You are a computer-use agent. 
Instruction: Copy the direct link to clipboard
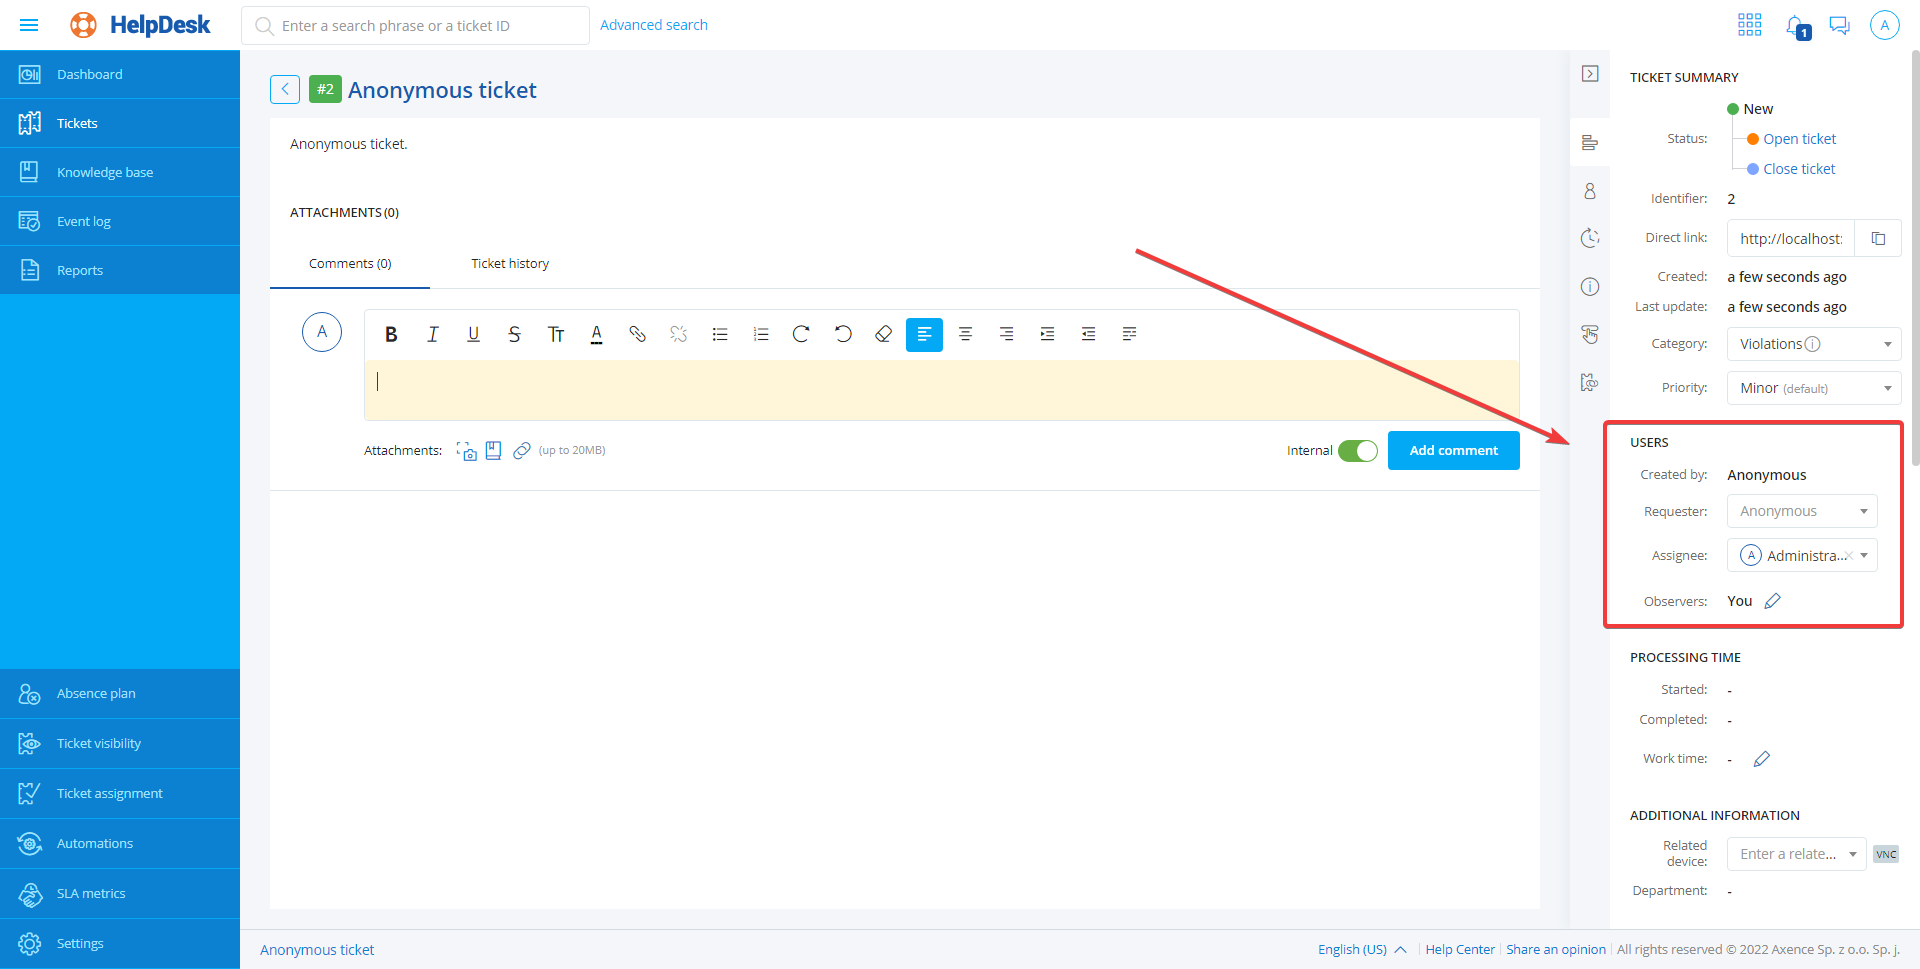point(1878,238)
